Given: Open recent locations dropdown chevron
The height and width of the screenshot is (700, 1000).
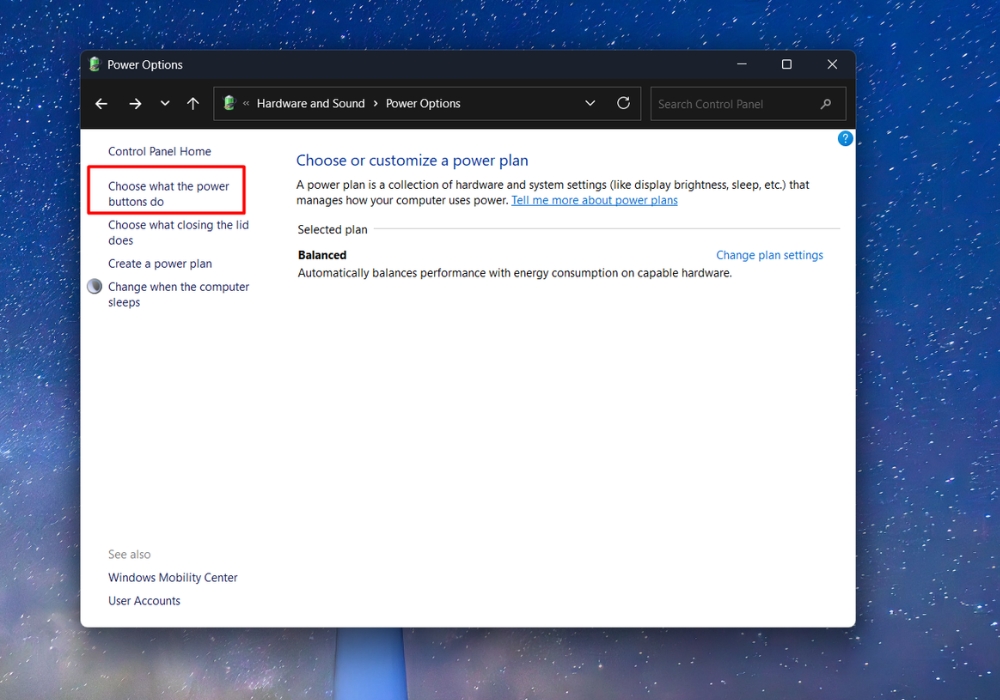Looking at the screenshot, I should click(x=165, y=103).
